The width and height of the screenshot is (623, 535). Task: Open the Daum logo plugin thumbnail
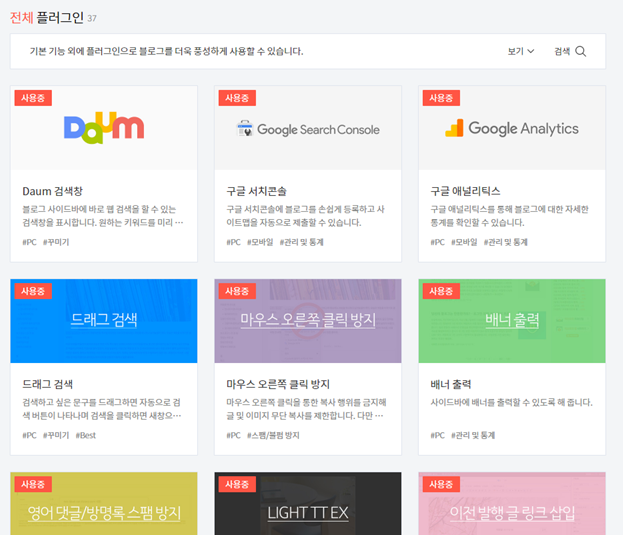point(104,128)
